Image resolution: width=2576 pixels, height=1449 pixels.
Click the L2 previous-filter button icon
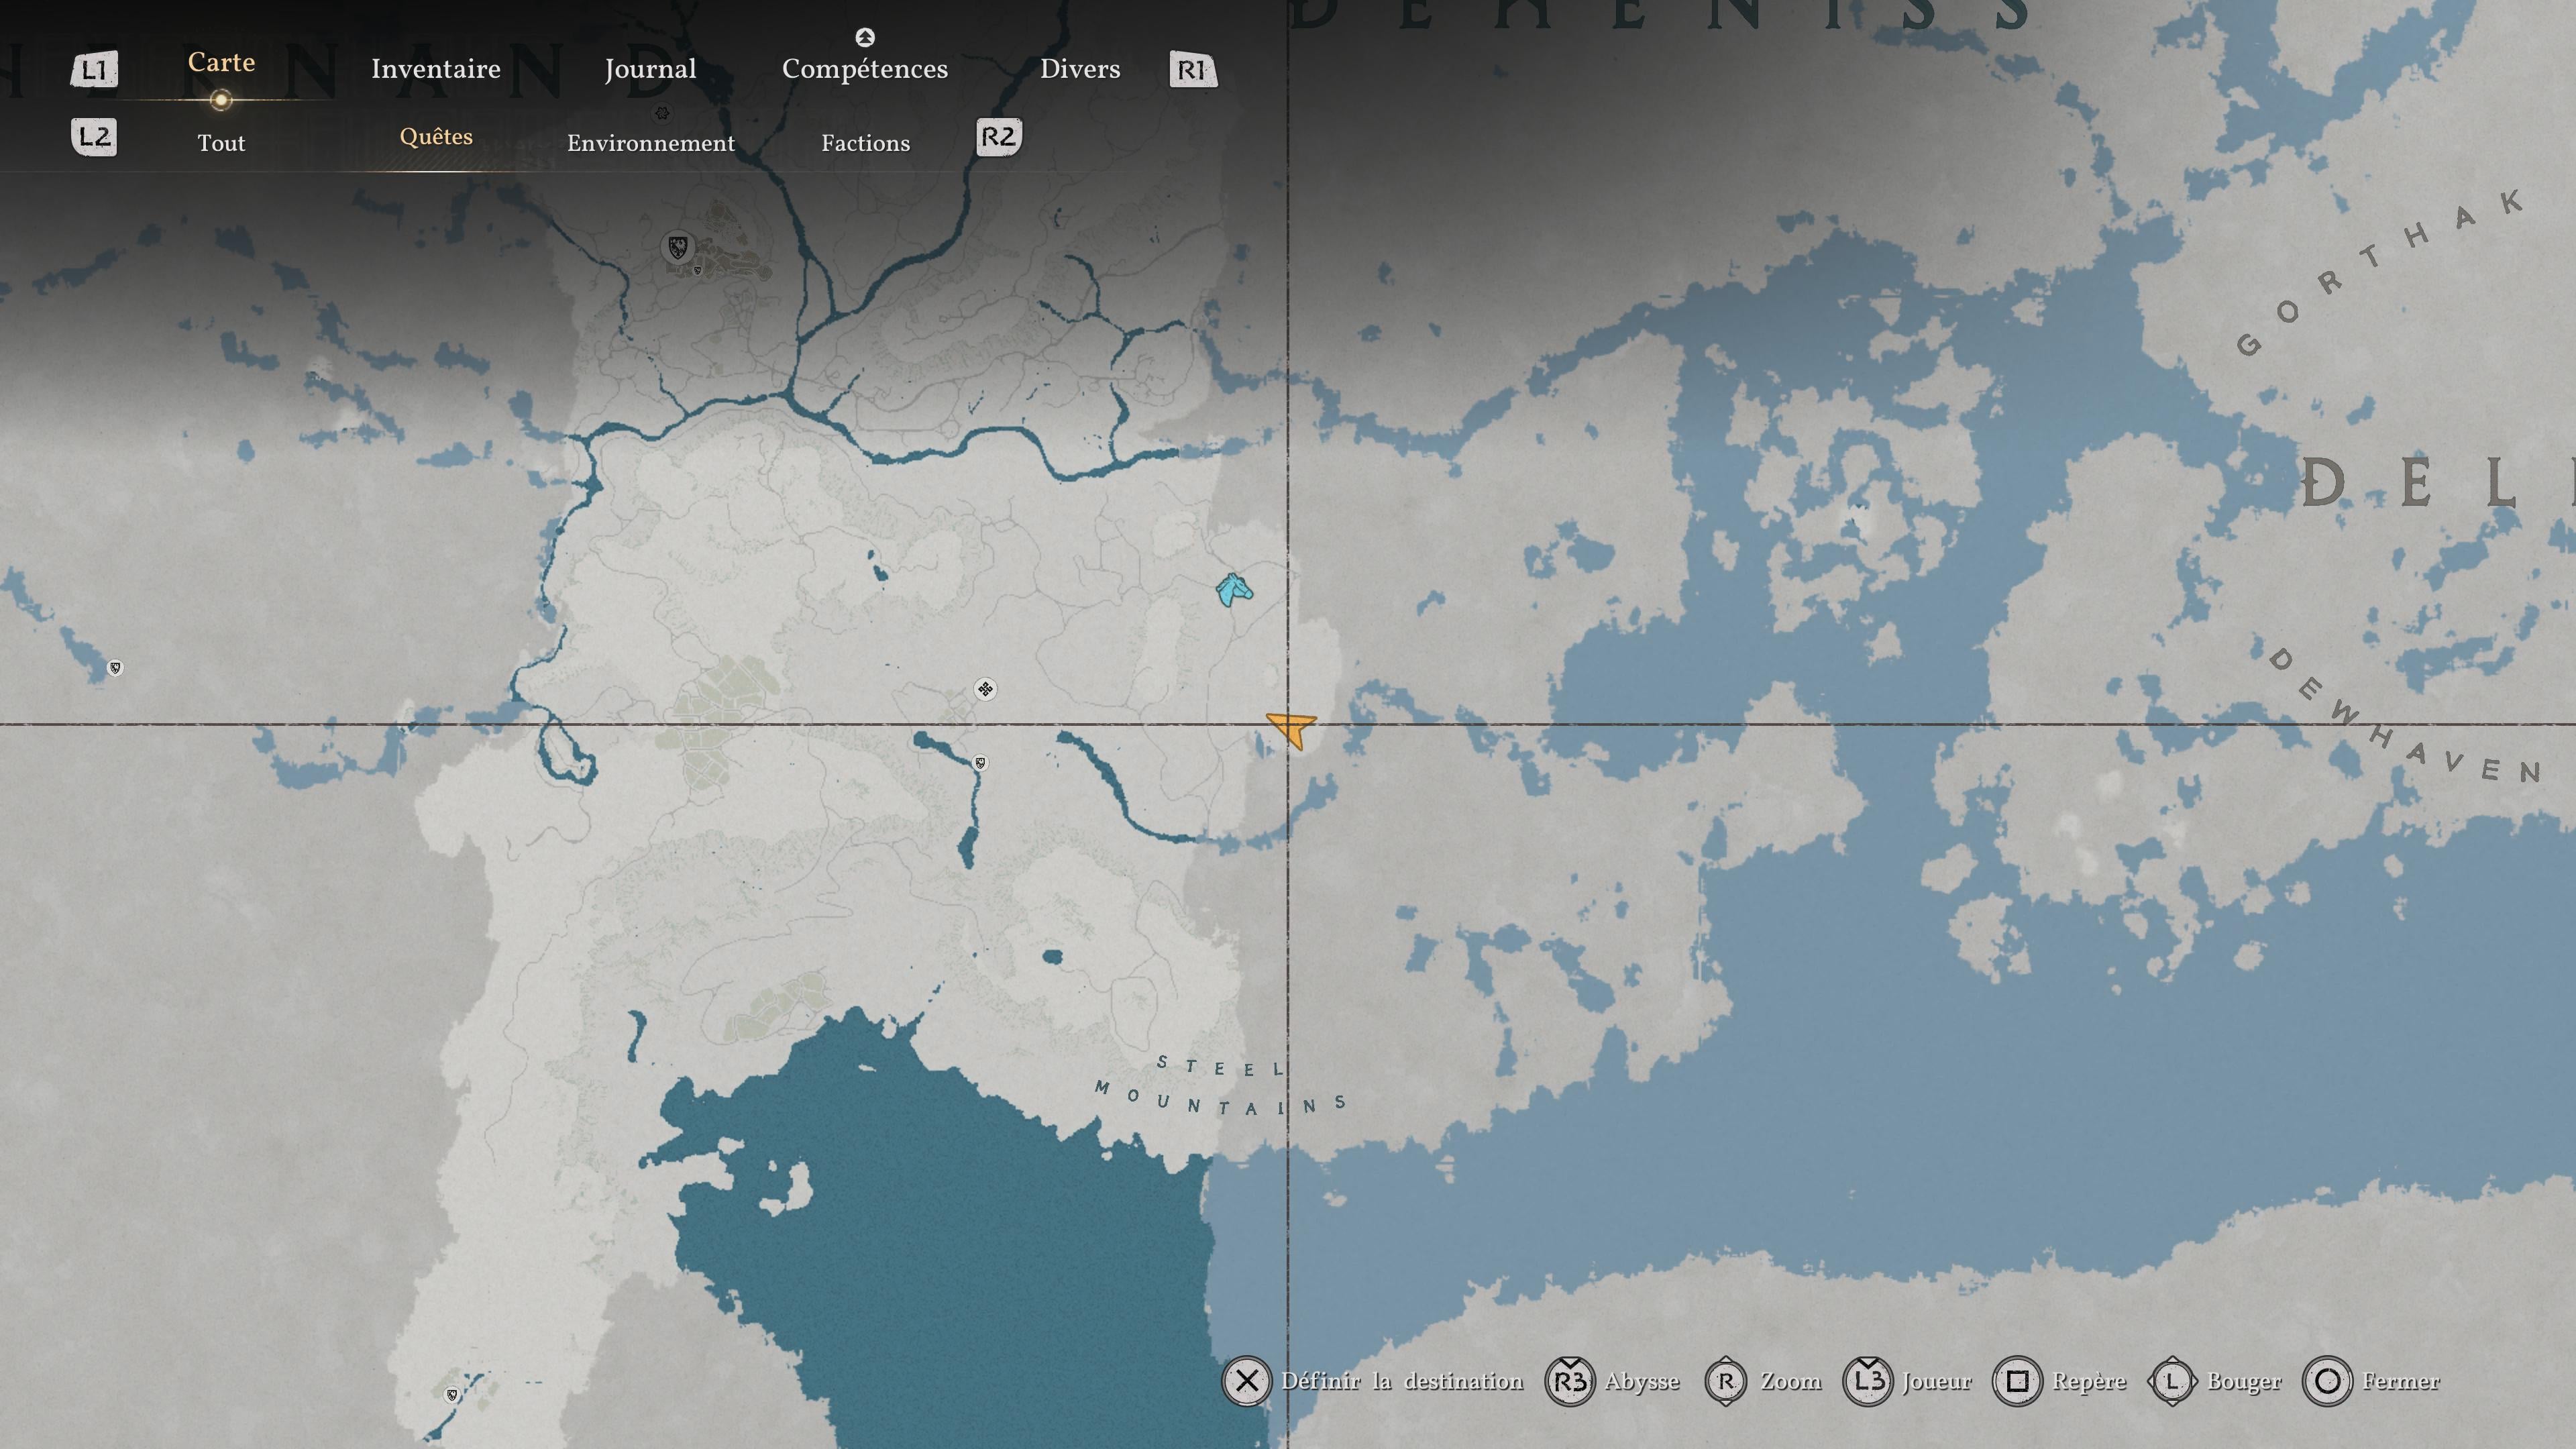click(94, 137)
